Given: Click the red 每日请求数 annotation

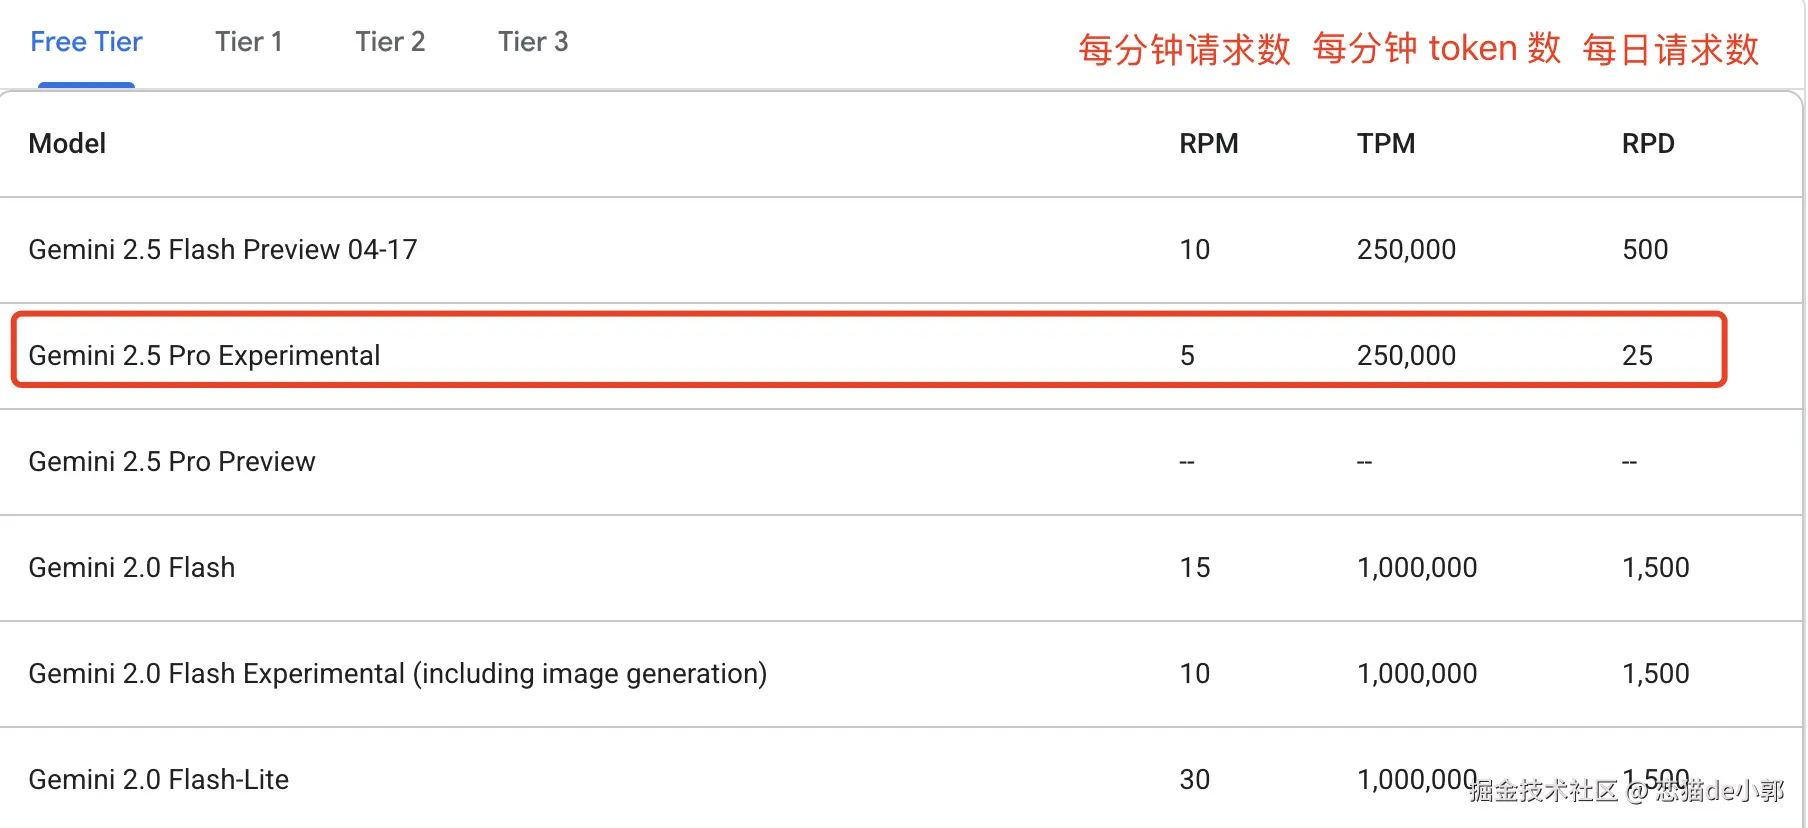Looking at the screenshot, I should [1670, 49].
